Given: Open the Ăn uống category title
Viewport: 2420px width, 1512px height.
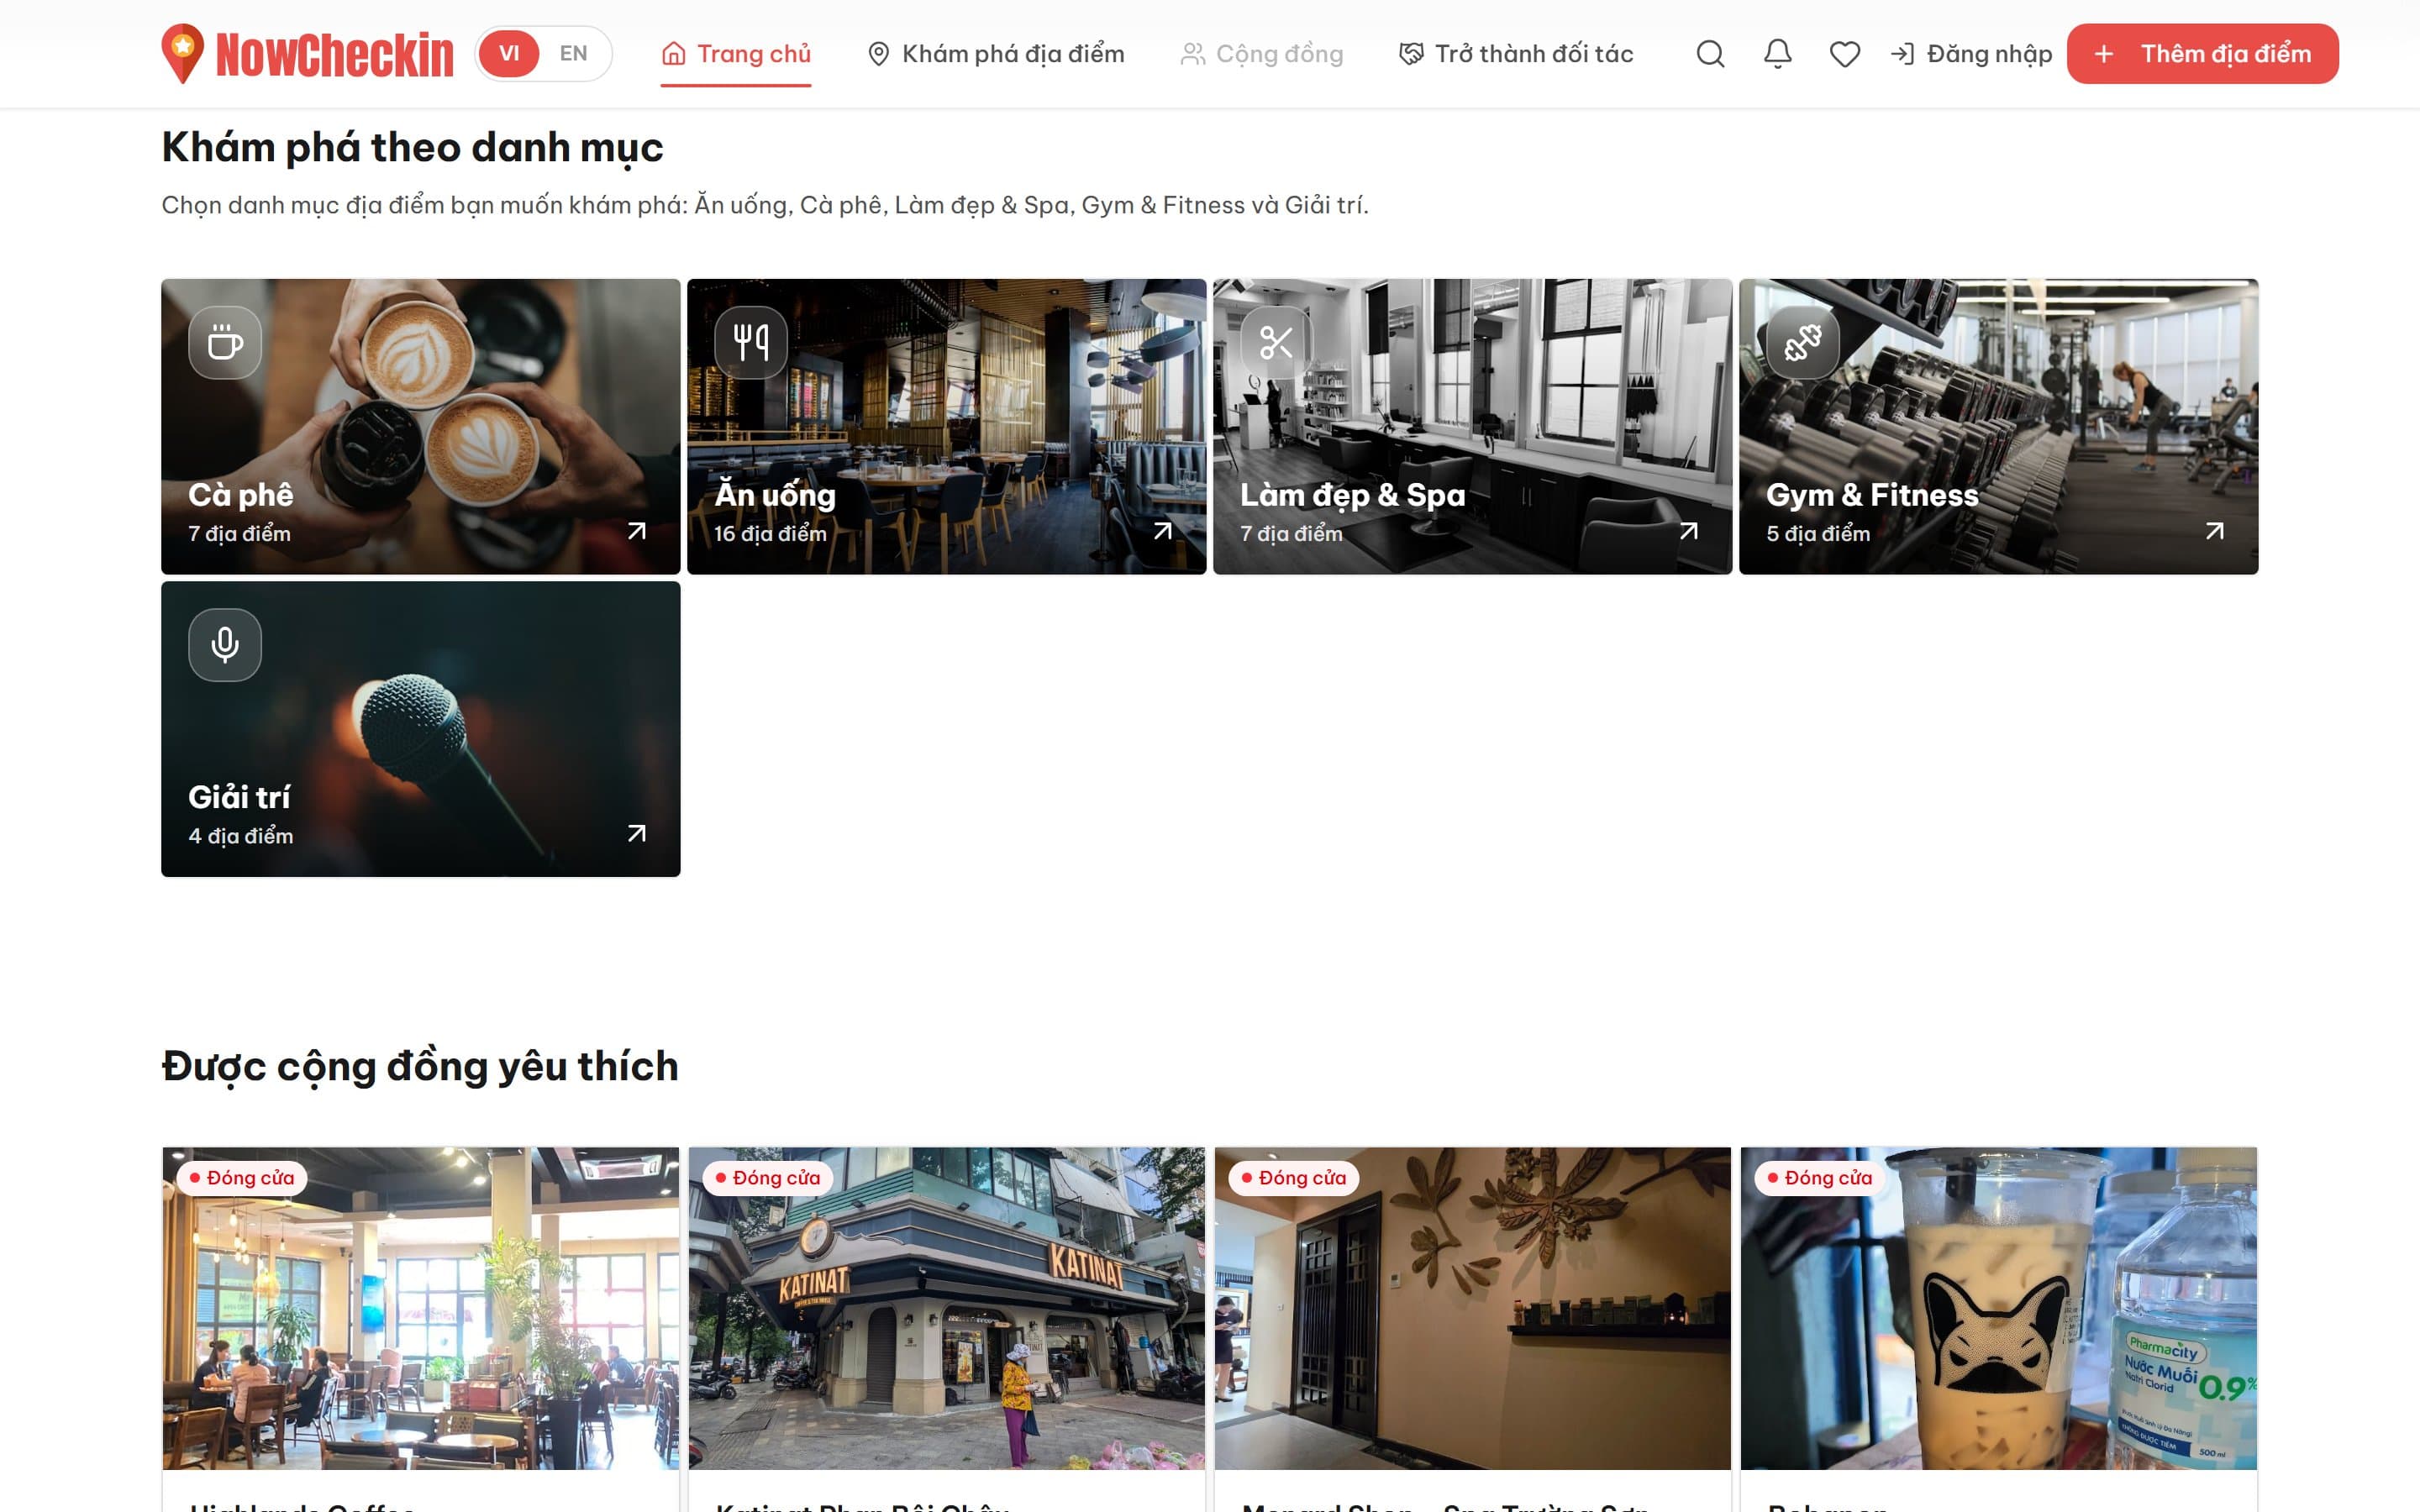Looking at the screenshot, I should pos(775,495).
